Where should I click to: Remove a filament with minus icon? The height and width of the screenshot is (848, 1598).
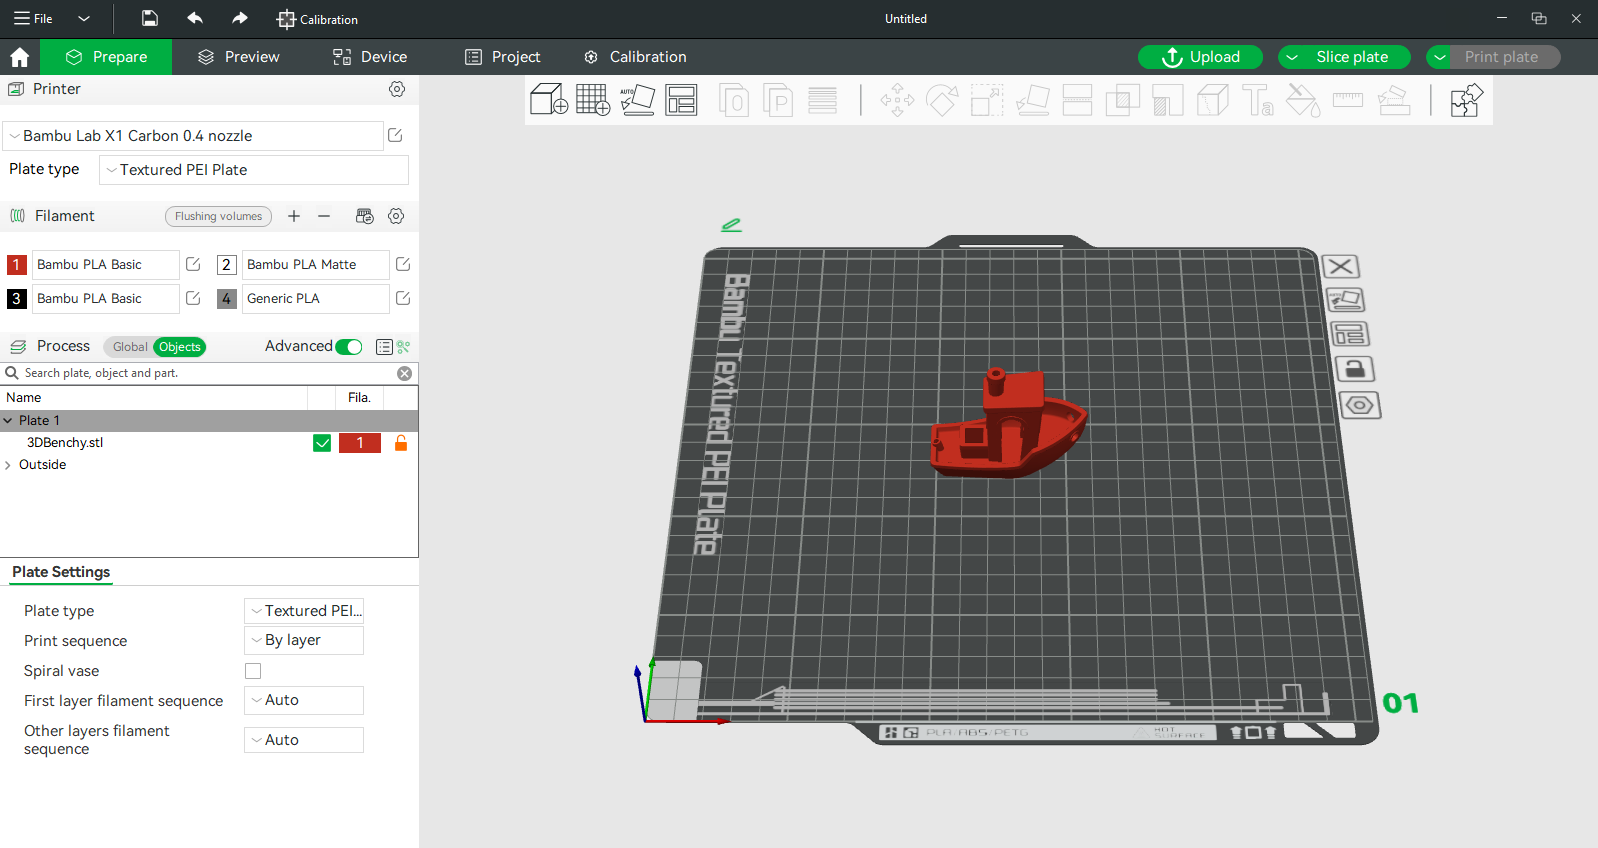[324, 216]
